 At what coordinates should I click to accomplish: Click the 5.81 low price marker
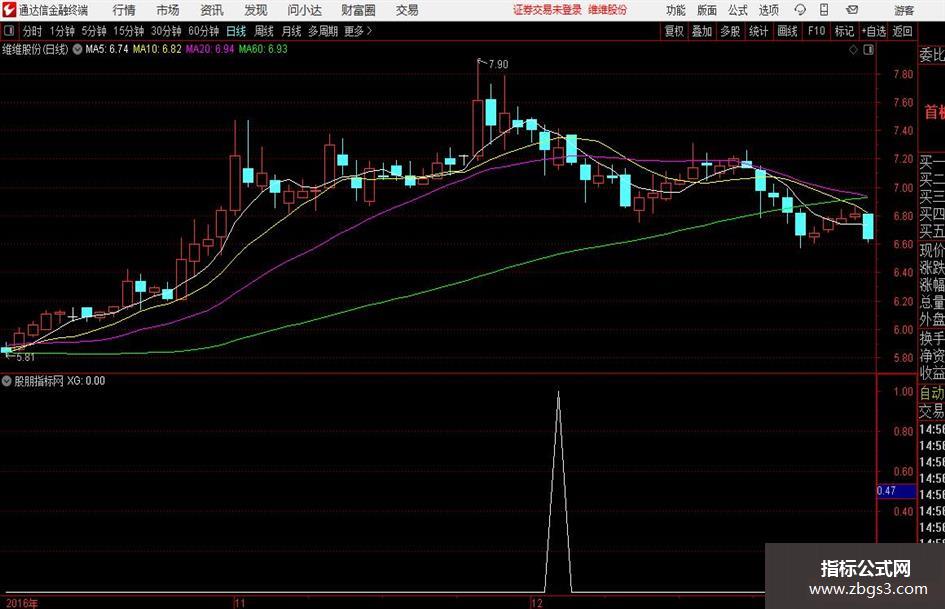(x=25, y=357)
